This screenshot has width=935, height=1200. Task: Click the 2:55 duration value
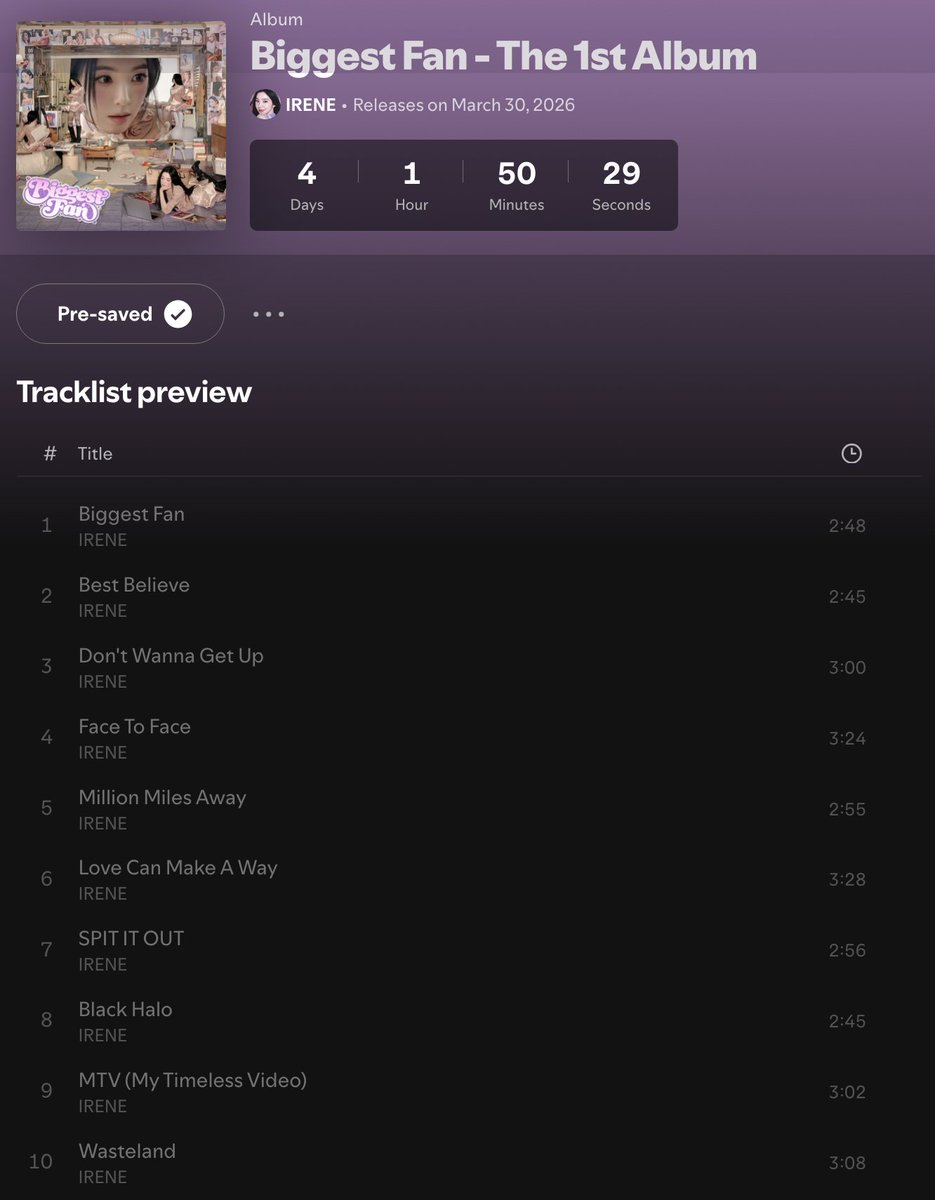[x=847, y=809]
